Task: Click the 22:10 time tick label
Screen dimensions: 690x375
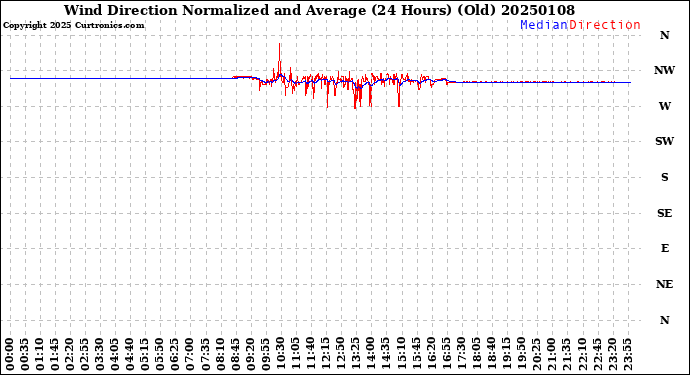Action: point(582,354)
